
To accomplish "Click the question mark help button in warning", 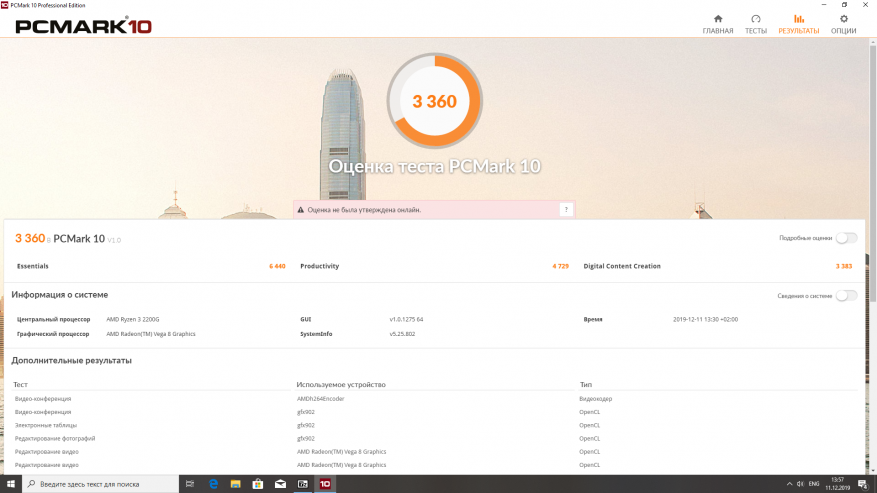I will point(566,210).
